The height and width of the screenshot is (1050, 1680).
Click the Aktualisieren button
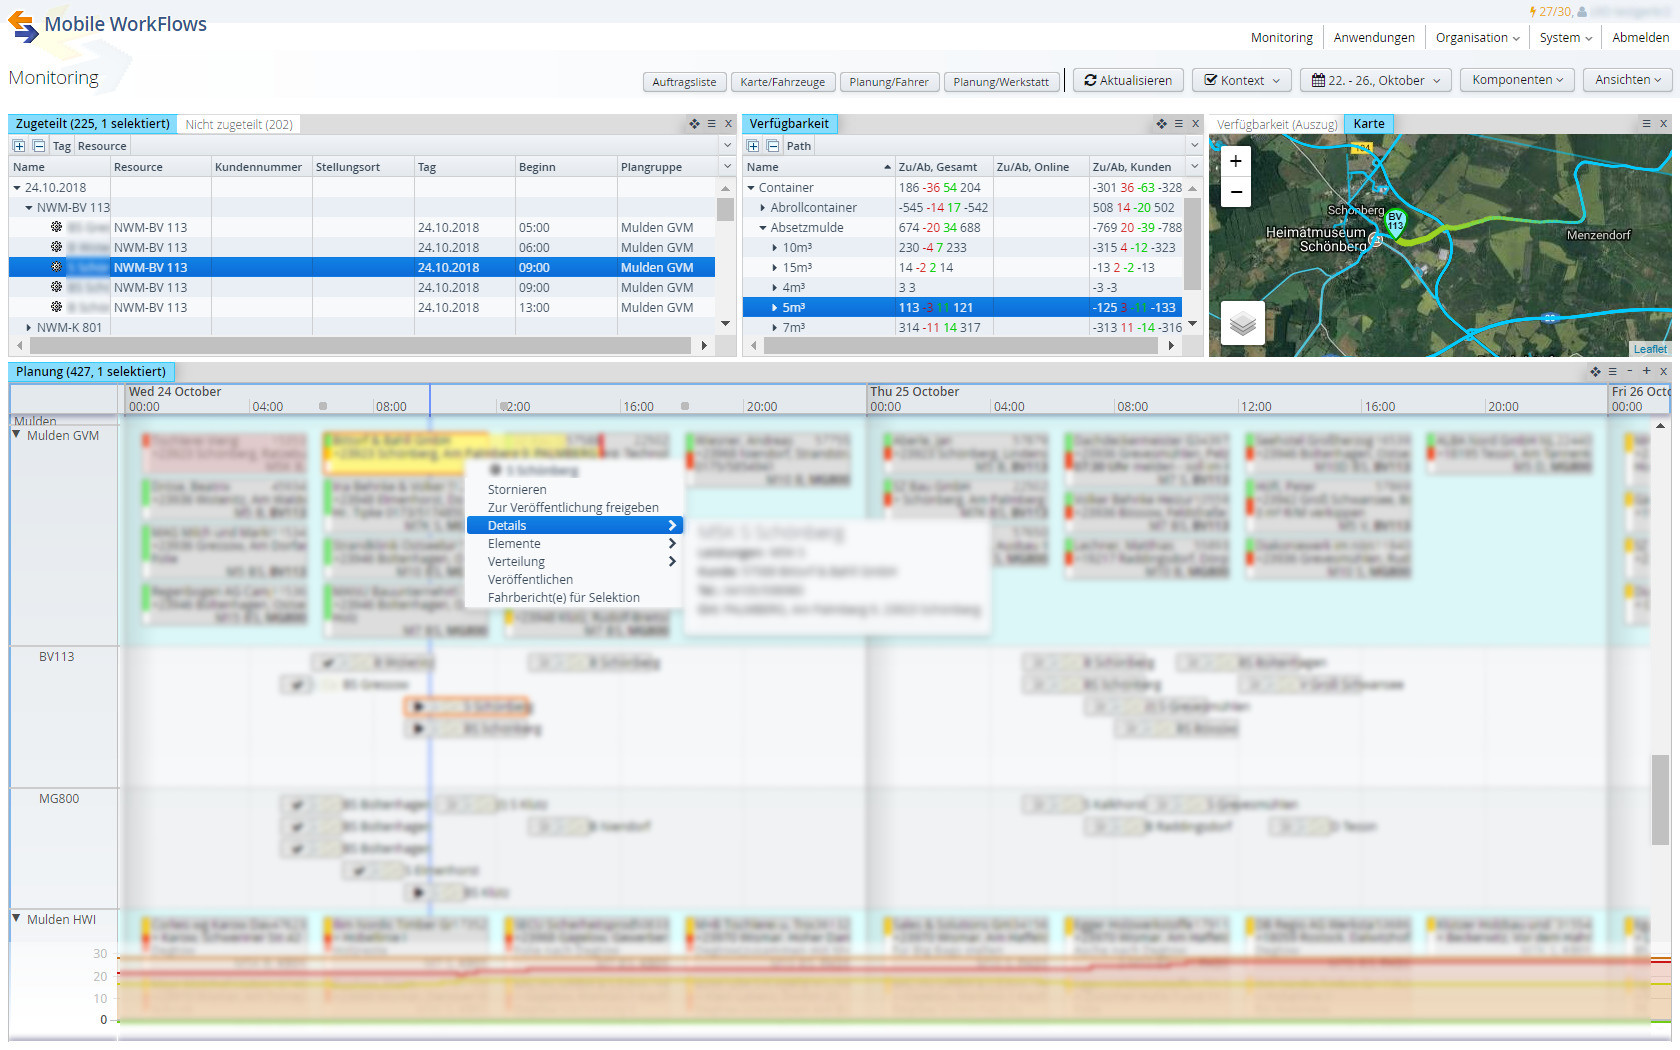(1128, 81)
